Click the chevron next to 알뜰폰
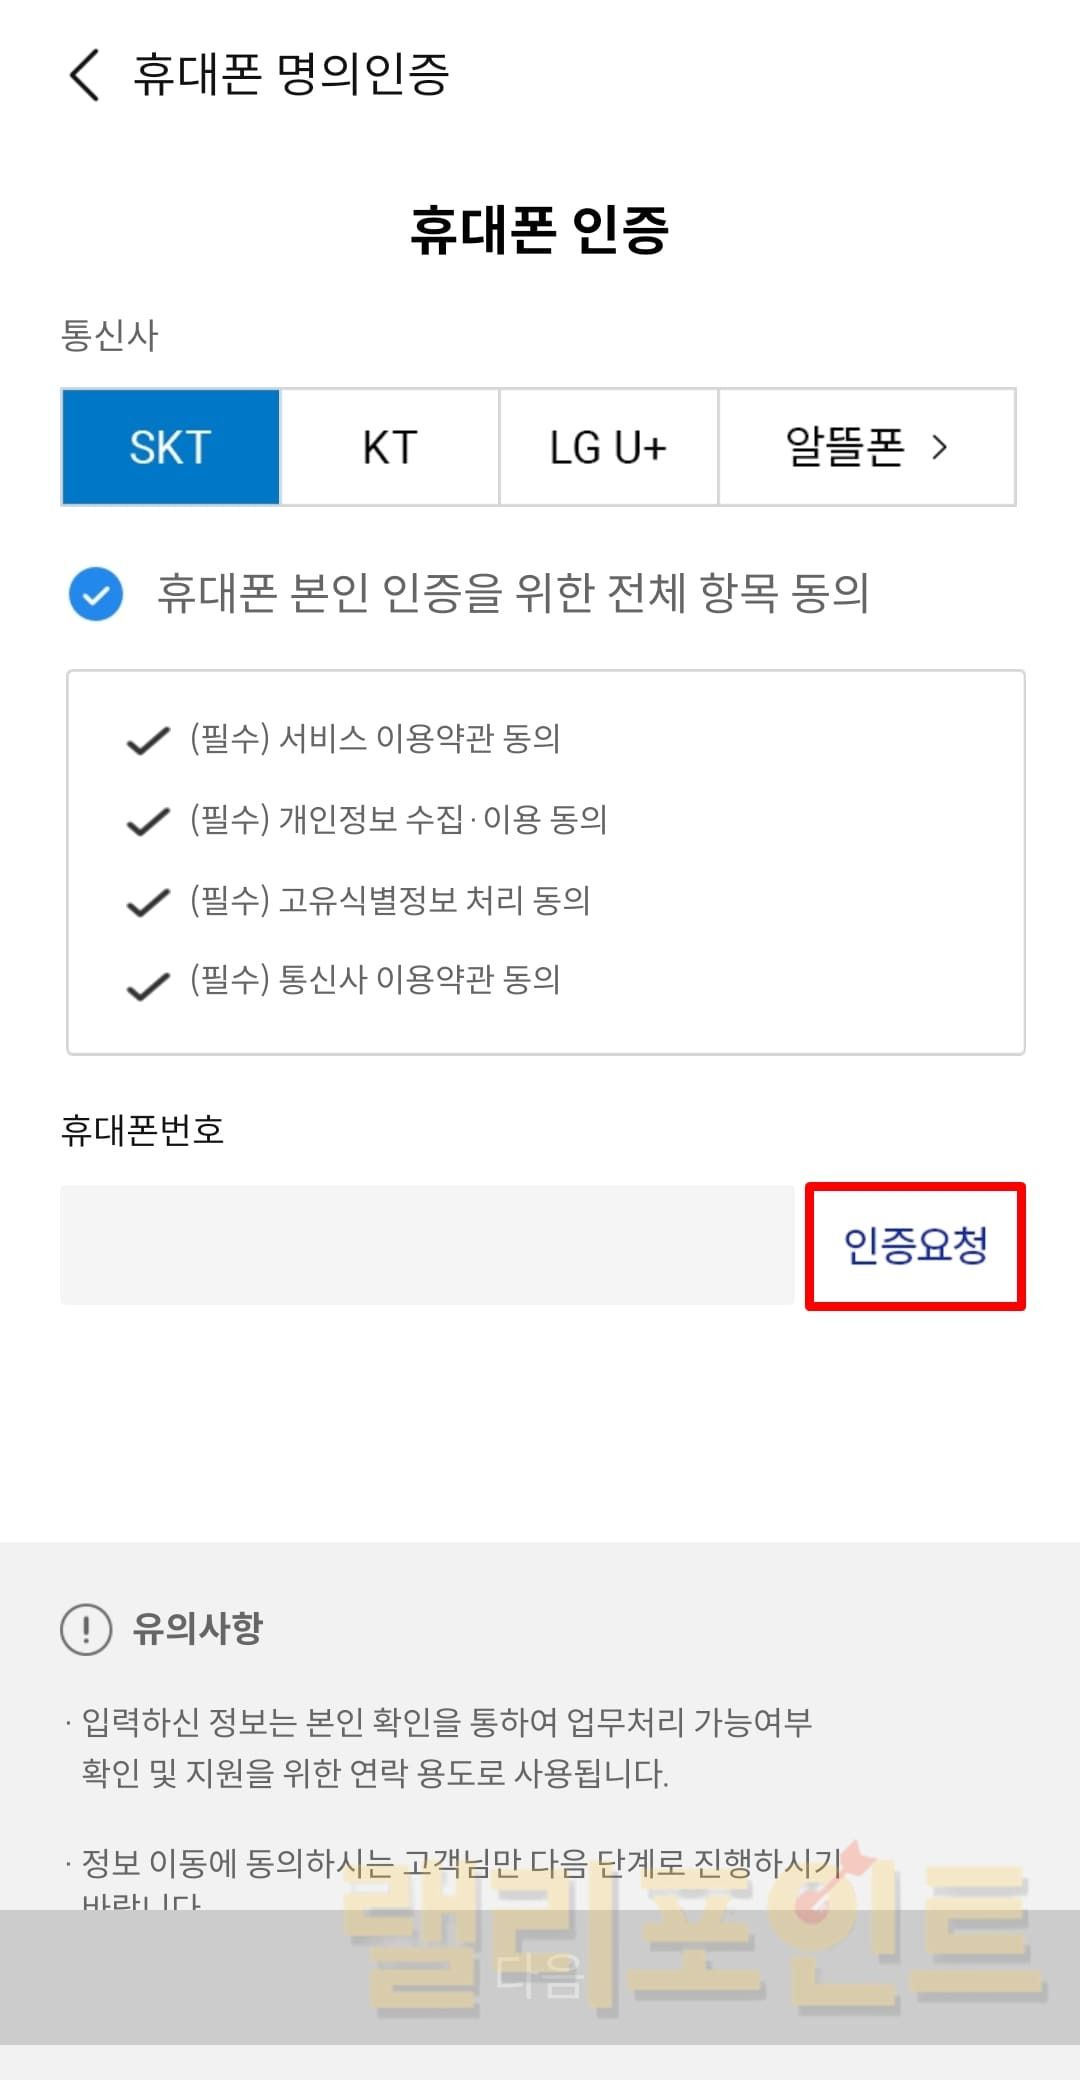Screen dimensions: 1080x2080 [x=939, y=447]
